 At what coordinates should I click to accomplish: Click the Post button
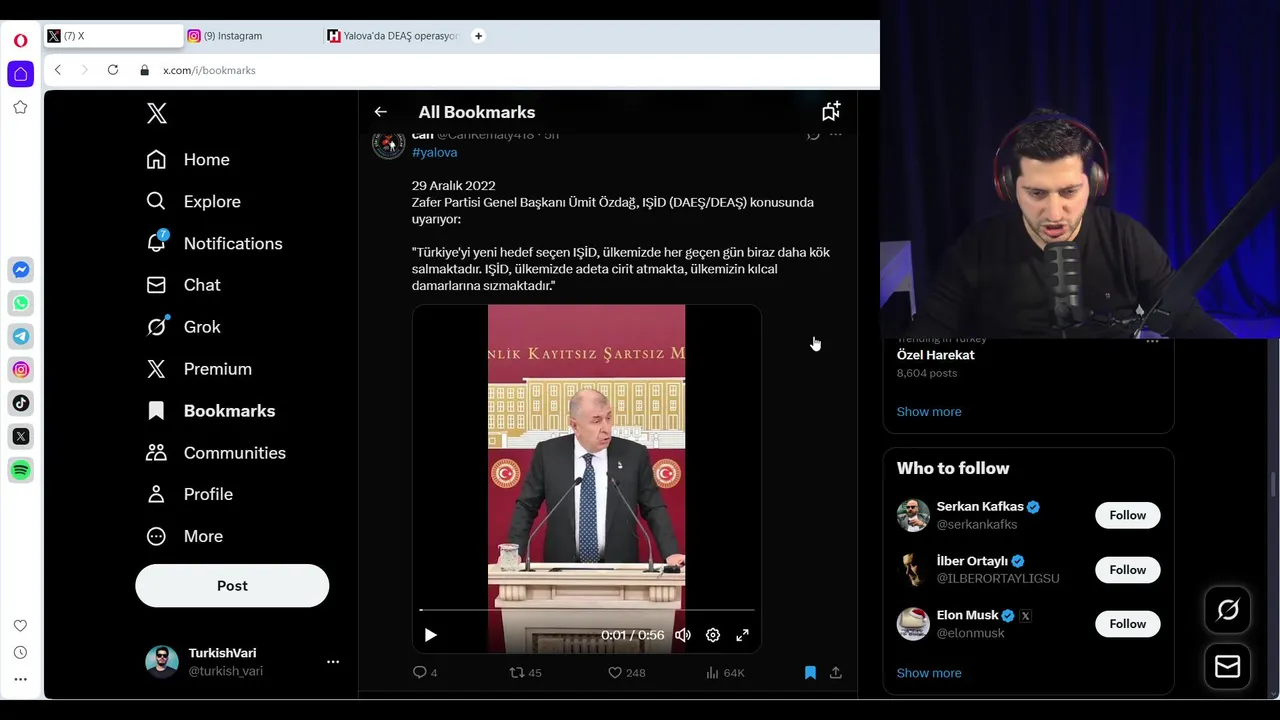click(x=232, y=586)
